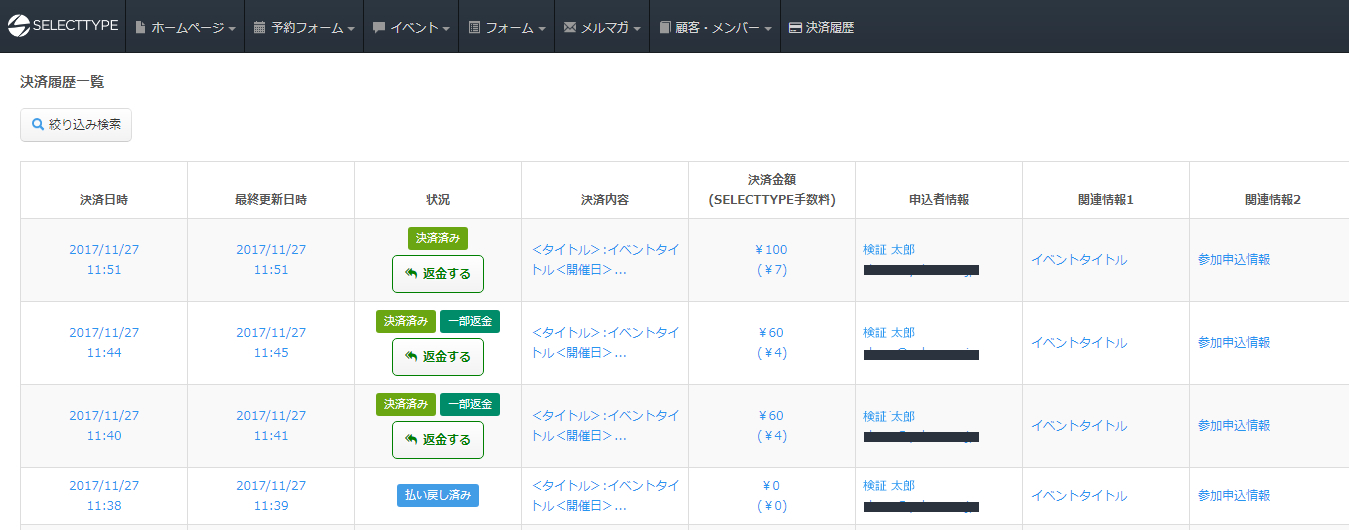This screenshot has height=530, width=1349.
Task: Open the 予約フォーム dropdown arrow
Action: (351, 29)
